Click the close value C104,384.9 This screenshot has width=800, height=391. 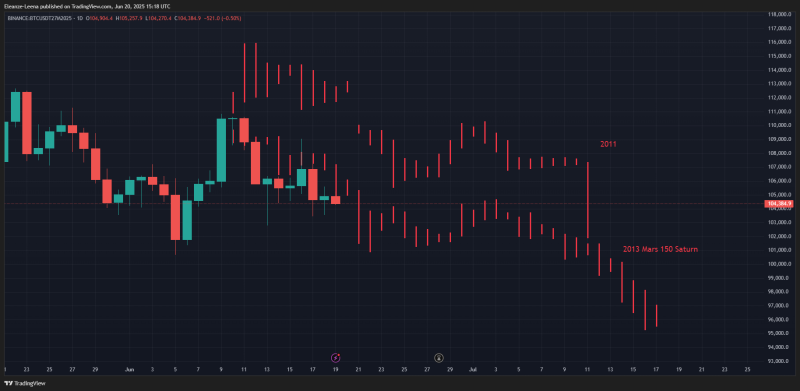point(187,18)
